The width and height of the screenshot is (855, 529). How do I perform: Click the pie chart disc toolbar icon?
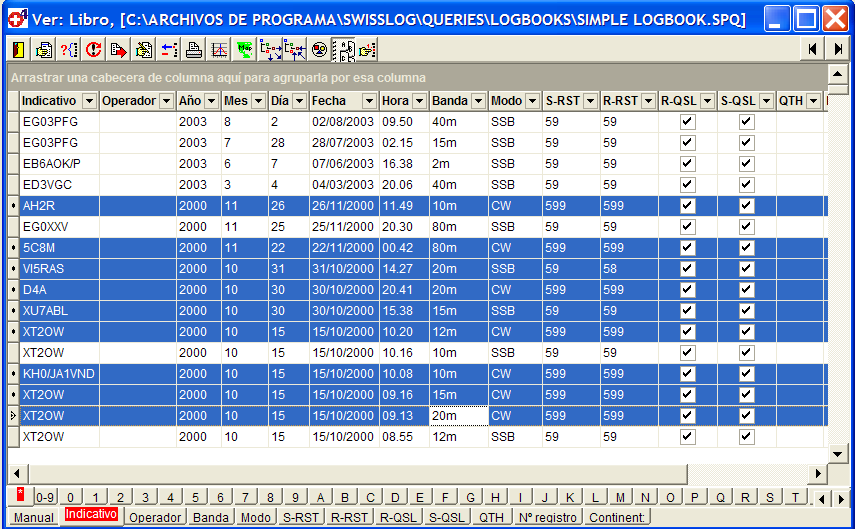319,49
